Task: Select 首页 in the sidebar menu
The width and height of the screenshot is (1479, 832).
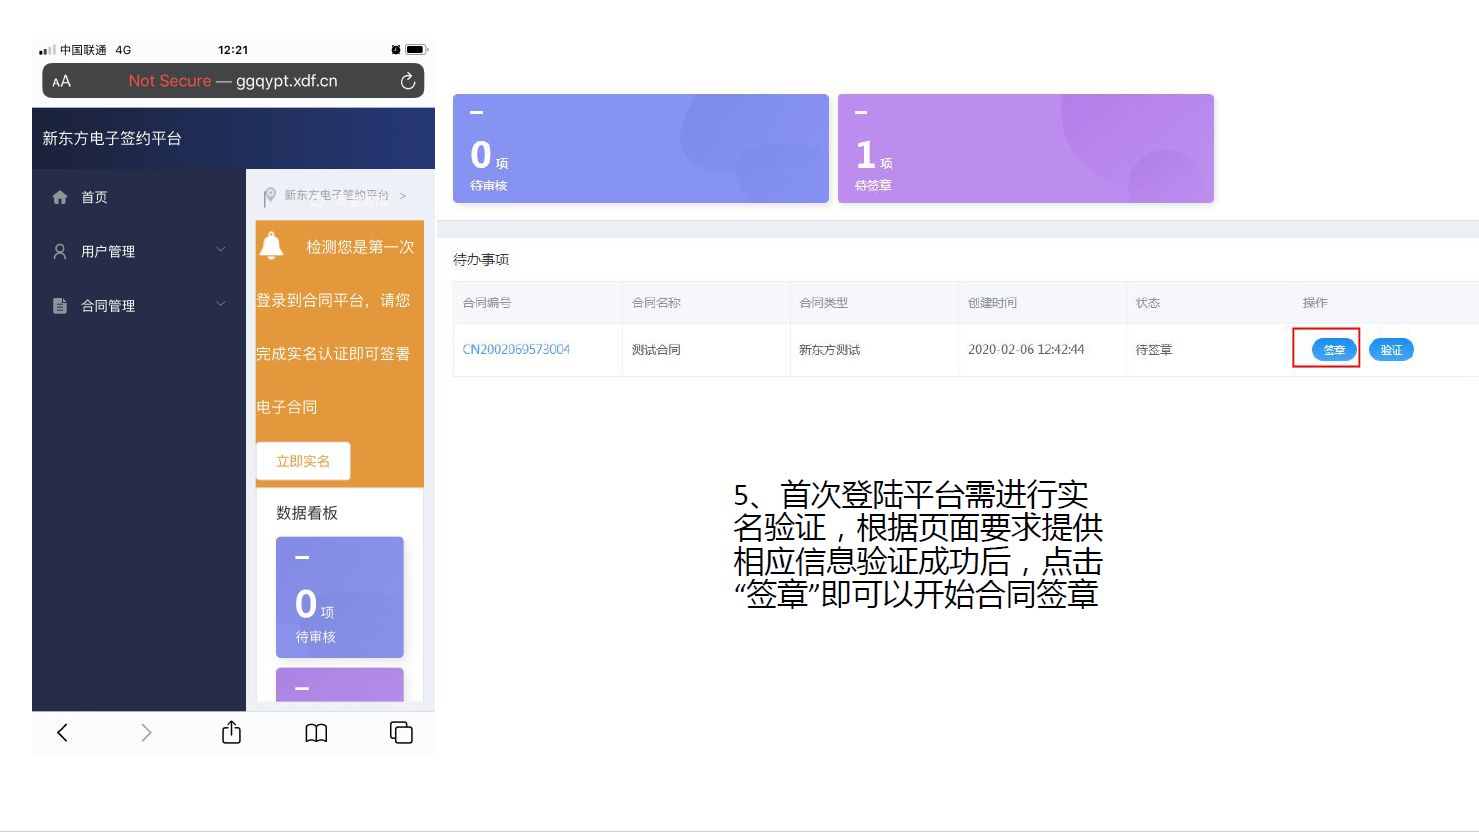Action: (95, 197)
